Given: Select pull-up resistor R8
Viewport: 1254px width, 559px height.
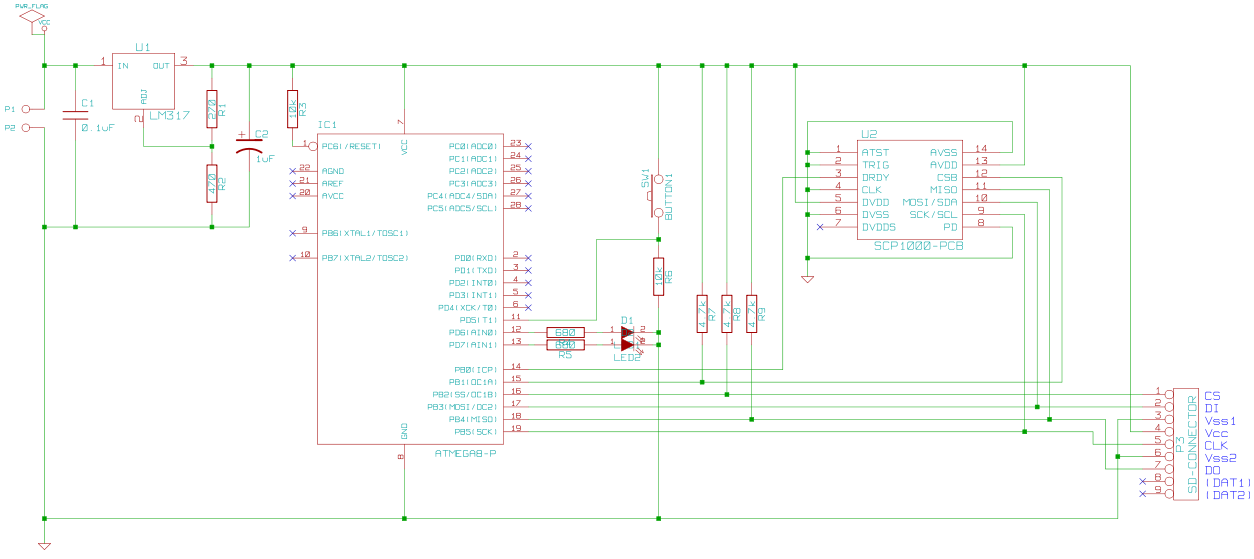Looking at the screenshot, I should point(727,314).
